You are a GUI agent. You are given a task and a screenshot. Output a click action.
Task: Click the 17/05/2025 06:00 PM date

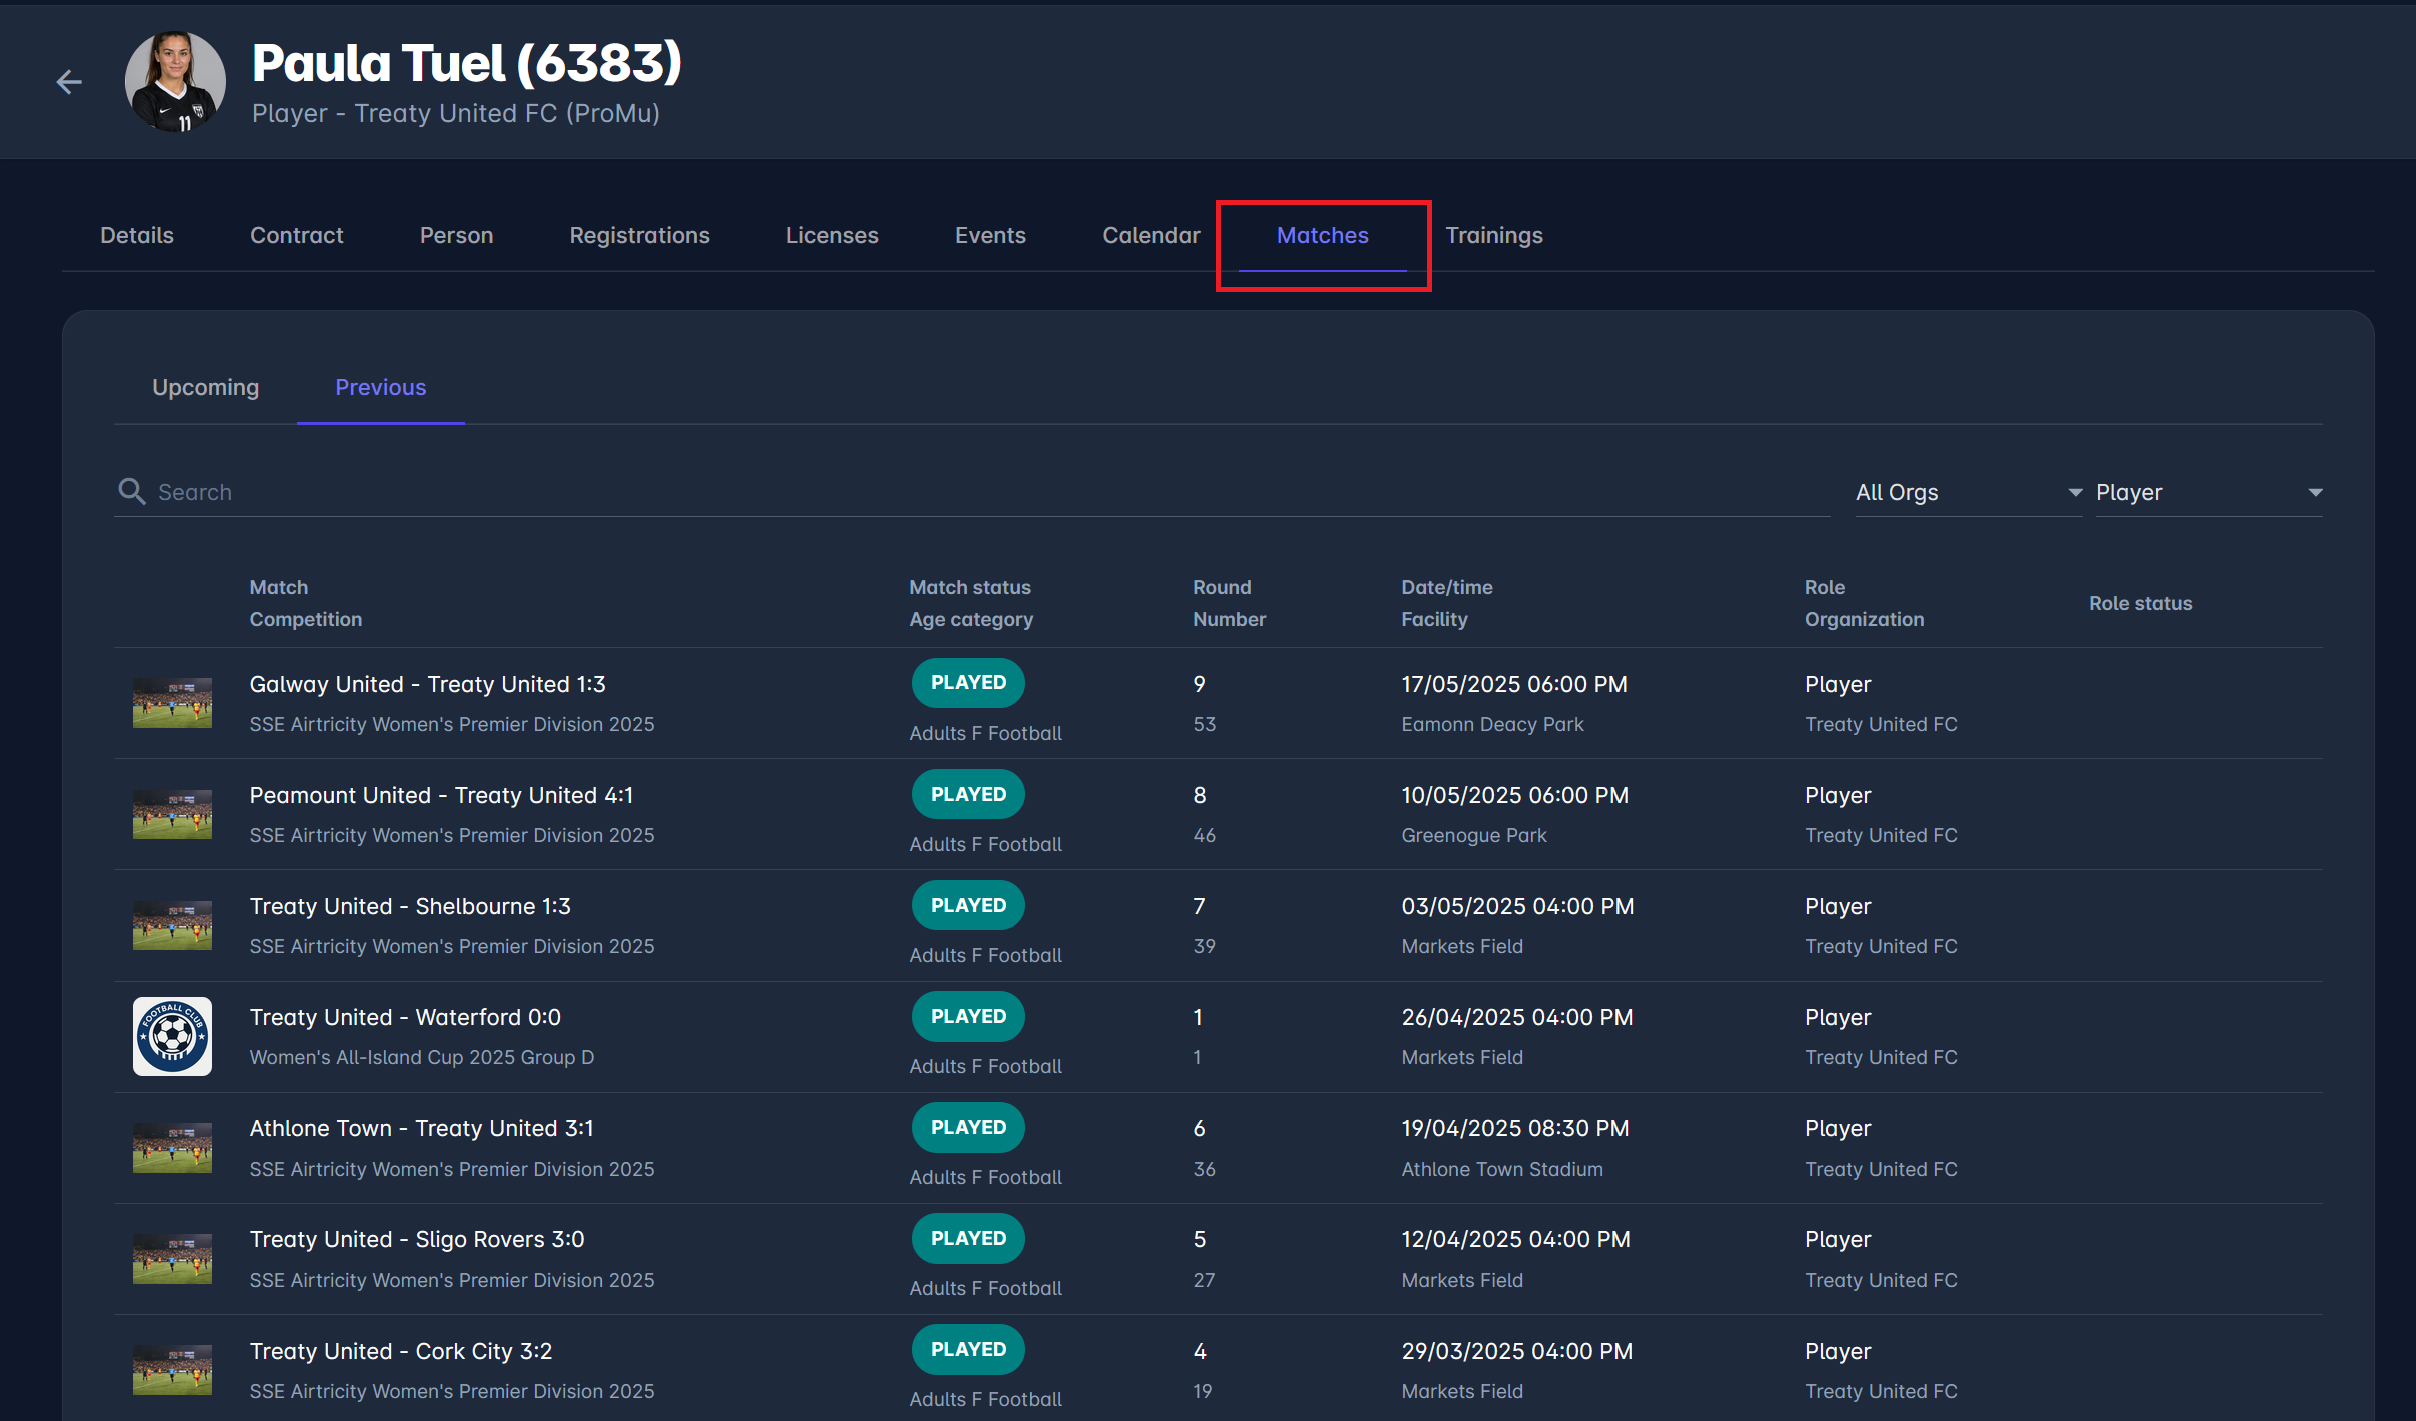[x=1515, y=684]
